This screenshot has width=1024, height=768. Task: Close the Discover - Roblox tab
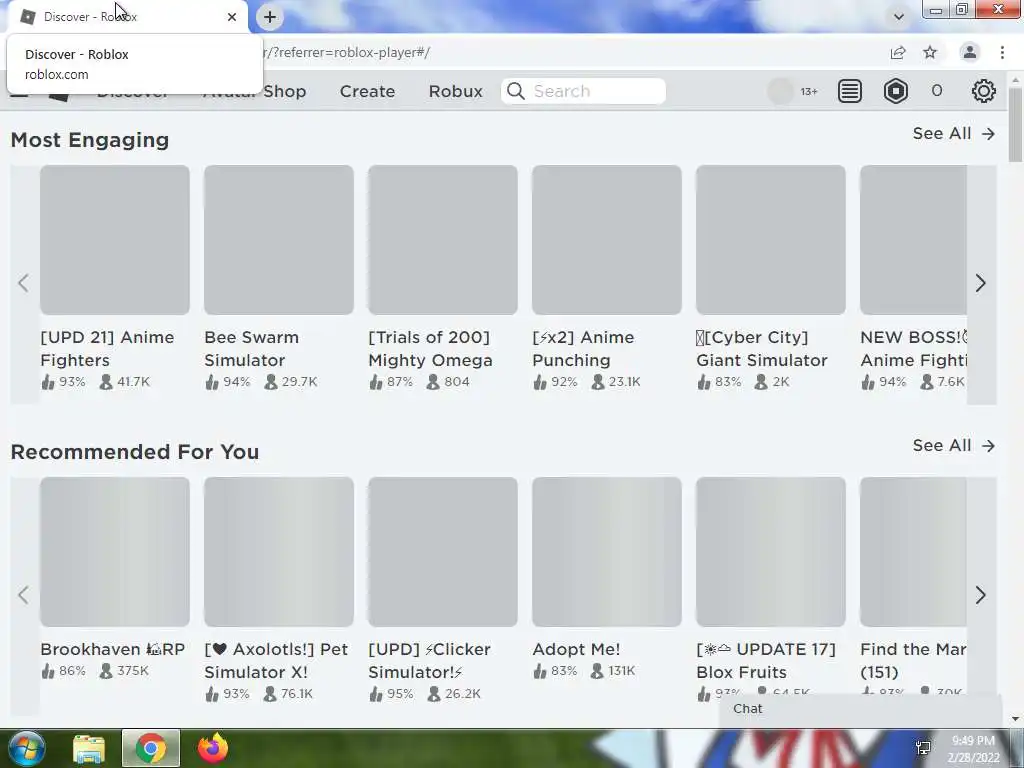tap(232, 17)
